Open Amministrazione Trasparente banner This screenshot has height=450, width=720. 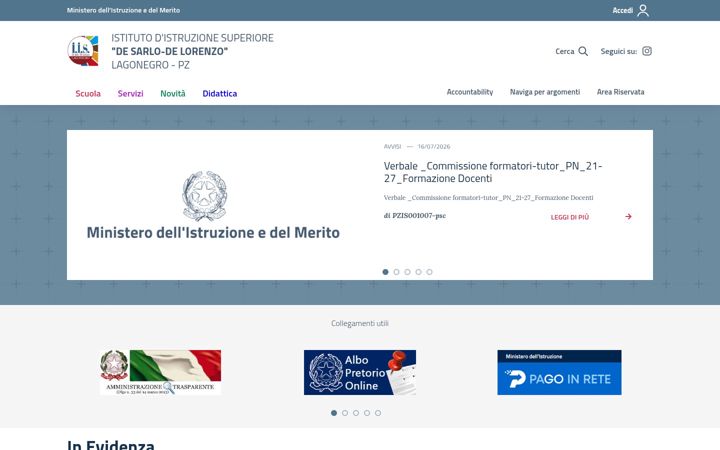click(x=160, y=372)
